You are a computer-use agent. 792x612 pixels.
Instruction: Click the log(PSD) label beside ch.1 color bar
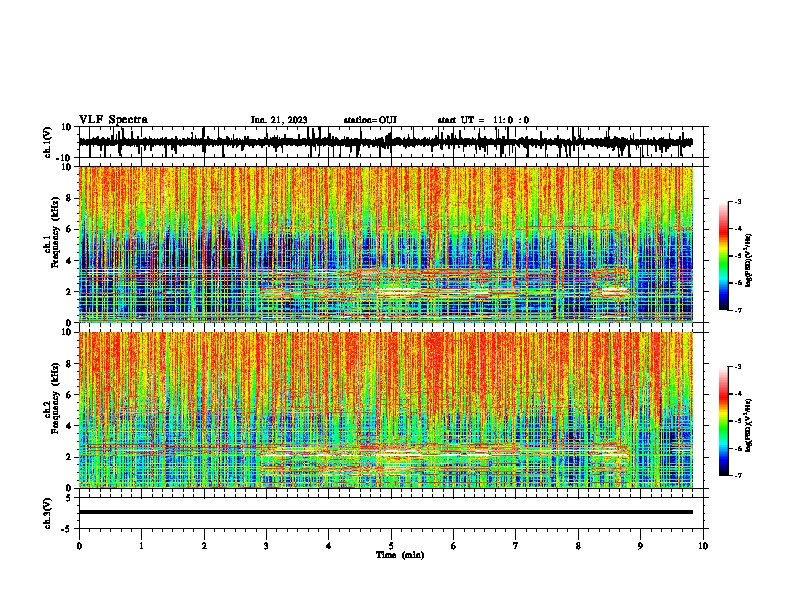tap(748, 261)
